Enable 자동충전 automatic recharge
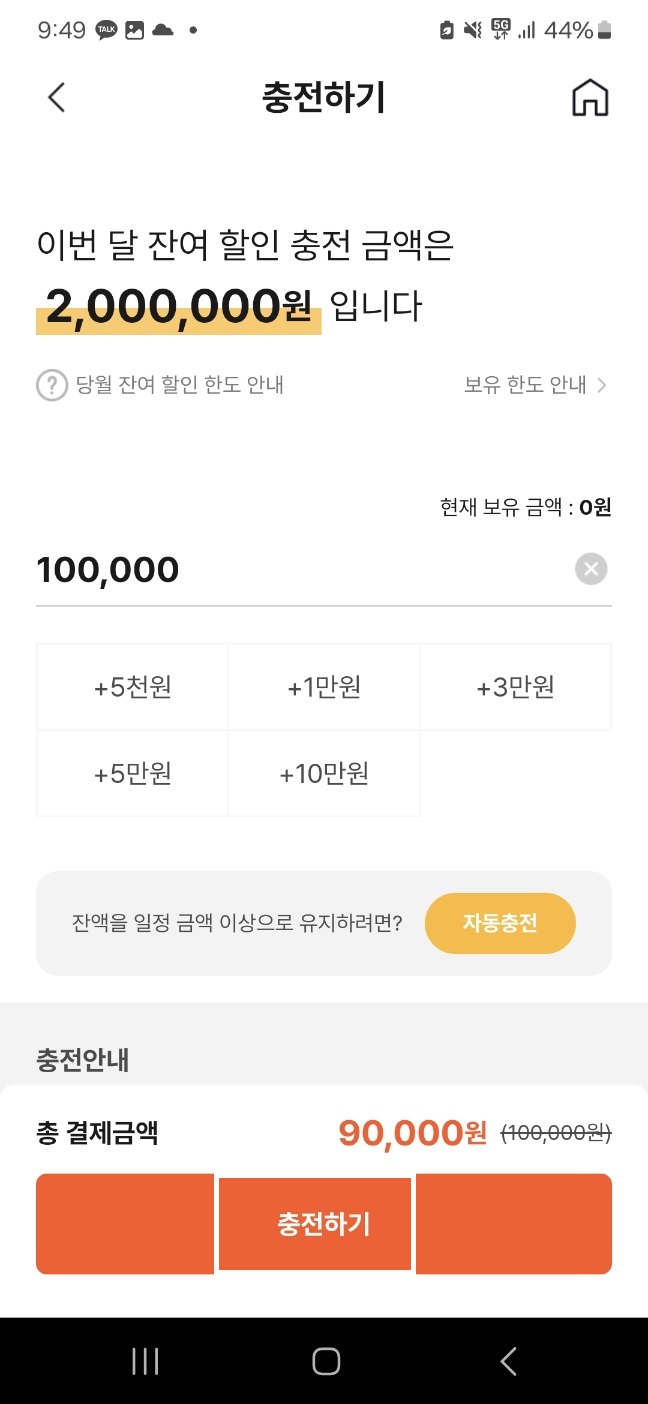Screen dimensions: 648x1404 pos(500,923)
